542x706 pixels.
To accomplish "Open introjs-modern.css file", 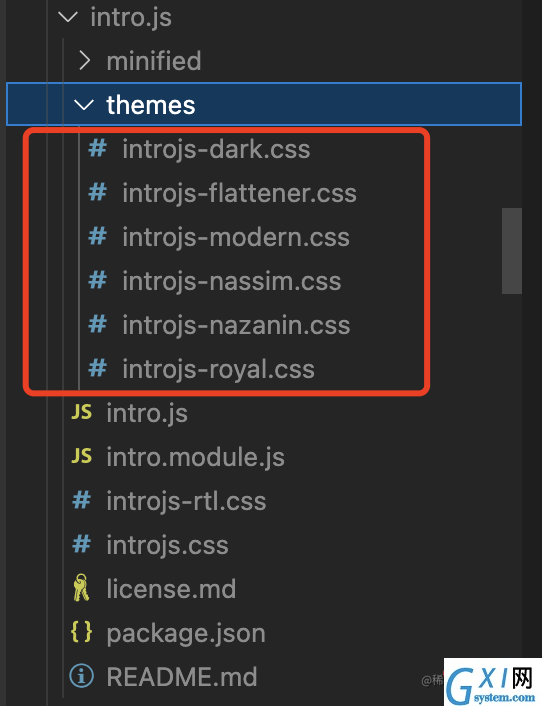I will [x=236, y=237].
